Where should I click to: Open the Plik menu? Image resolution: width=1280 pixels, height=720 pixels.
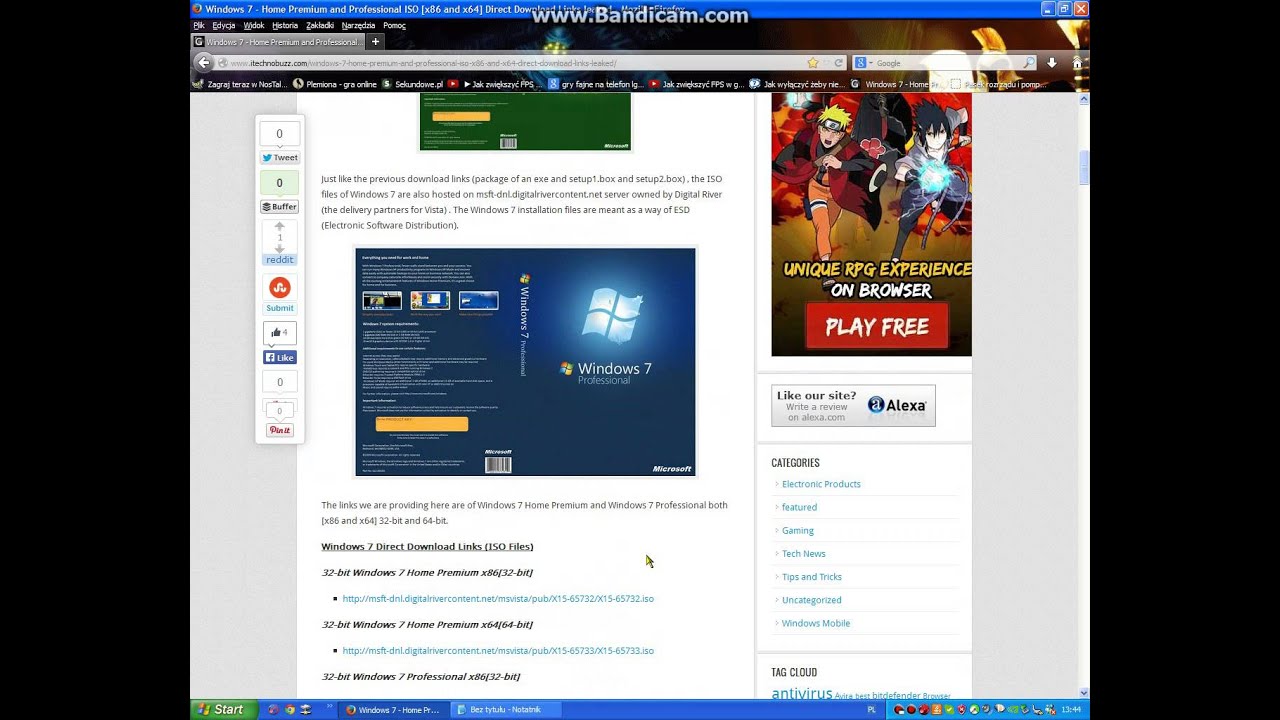click(x=199, y=25)
